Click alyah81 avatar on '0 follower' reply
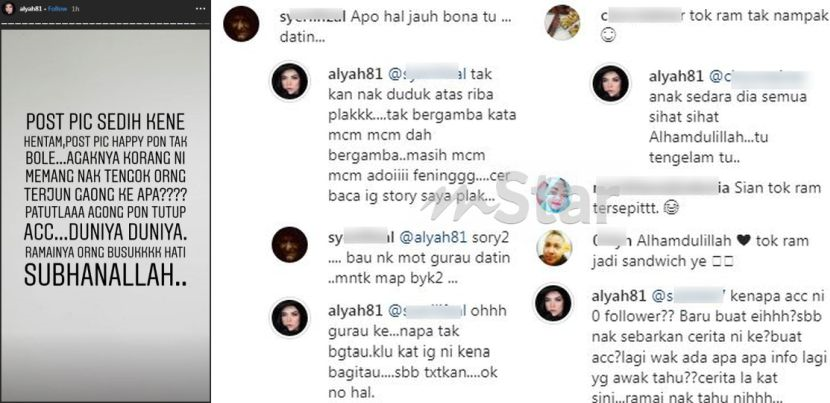 [x=553, y=303]
